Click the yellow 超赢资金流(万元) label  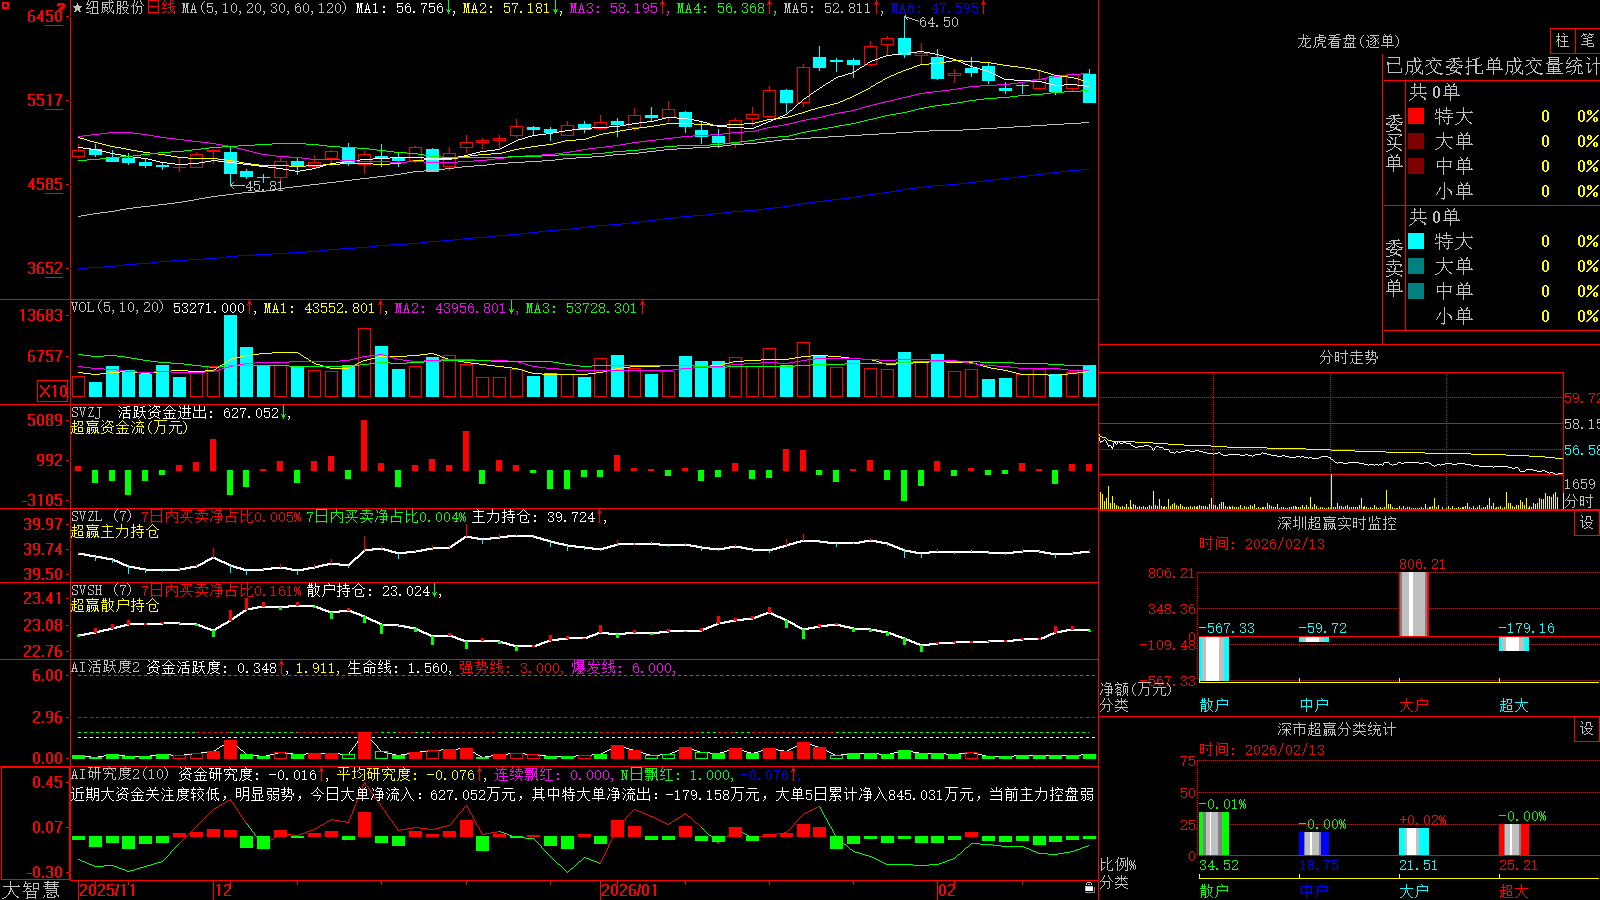[x=129, y=427]
